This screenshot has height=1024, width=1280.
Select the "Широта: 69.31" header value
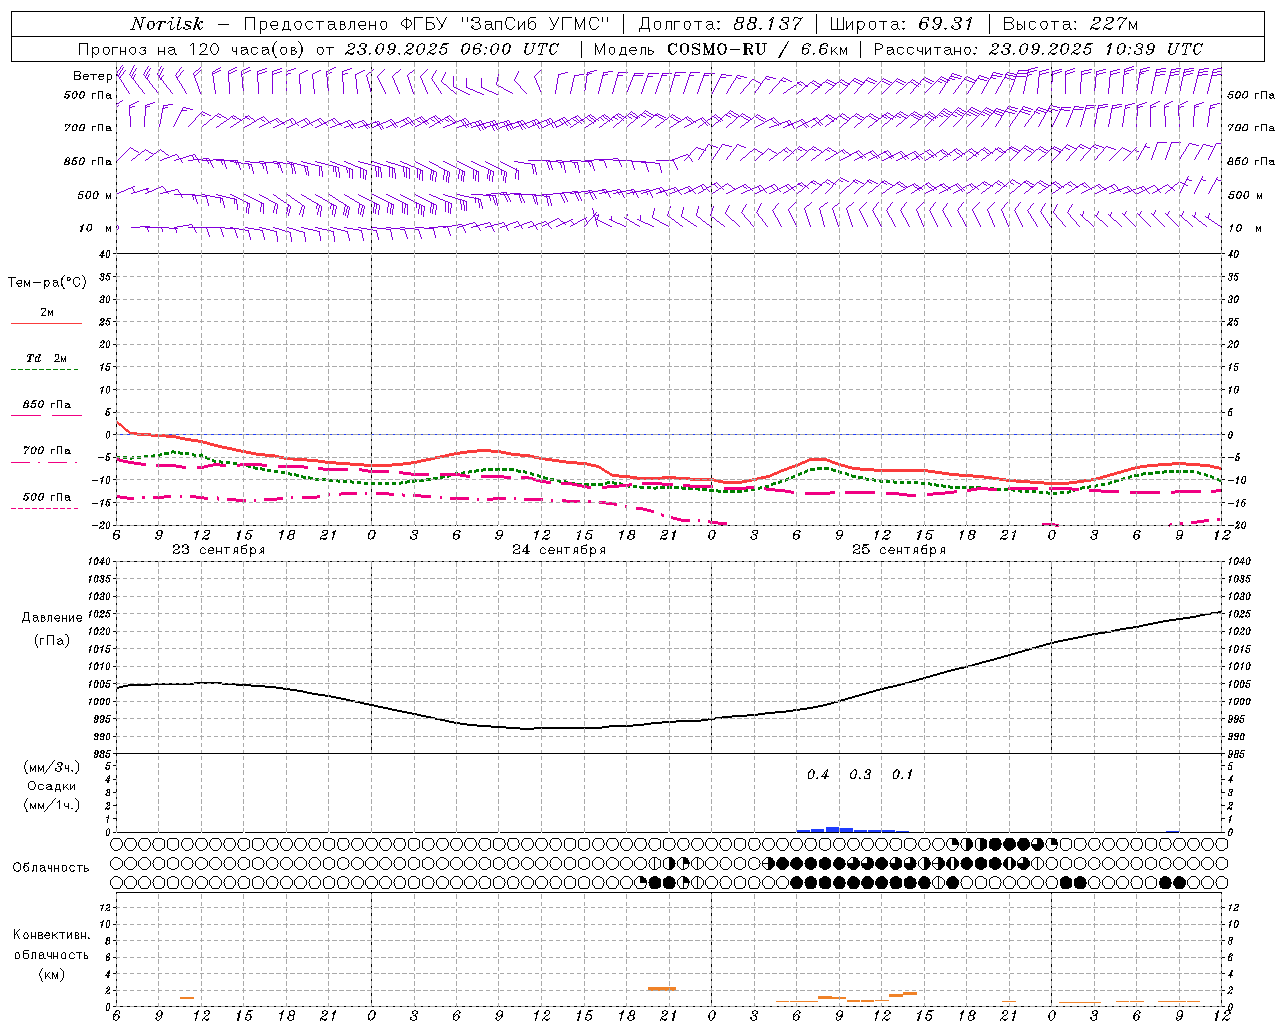click(x=902, y=24)
